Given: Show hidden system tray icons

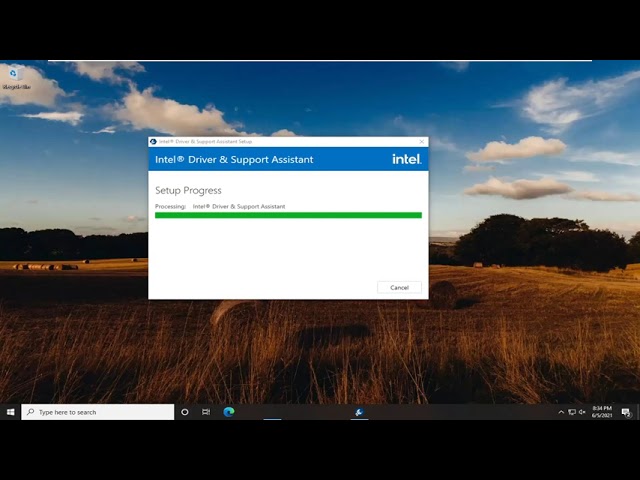Looking at the screenshot, I should [x=561, y=412].
